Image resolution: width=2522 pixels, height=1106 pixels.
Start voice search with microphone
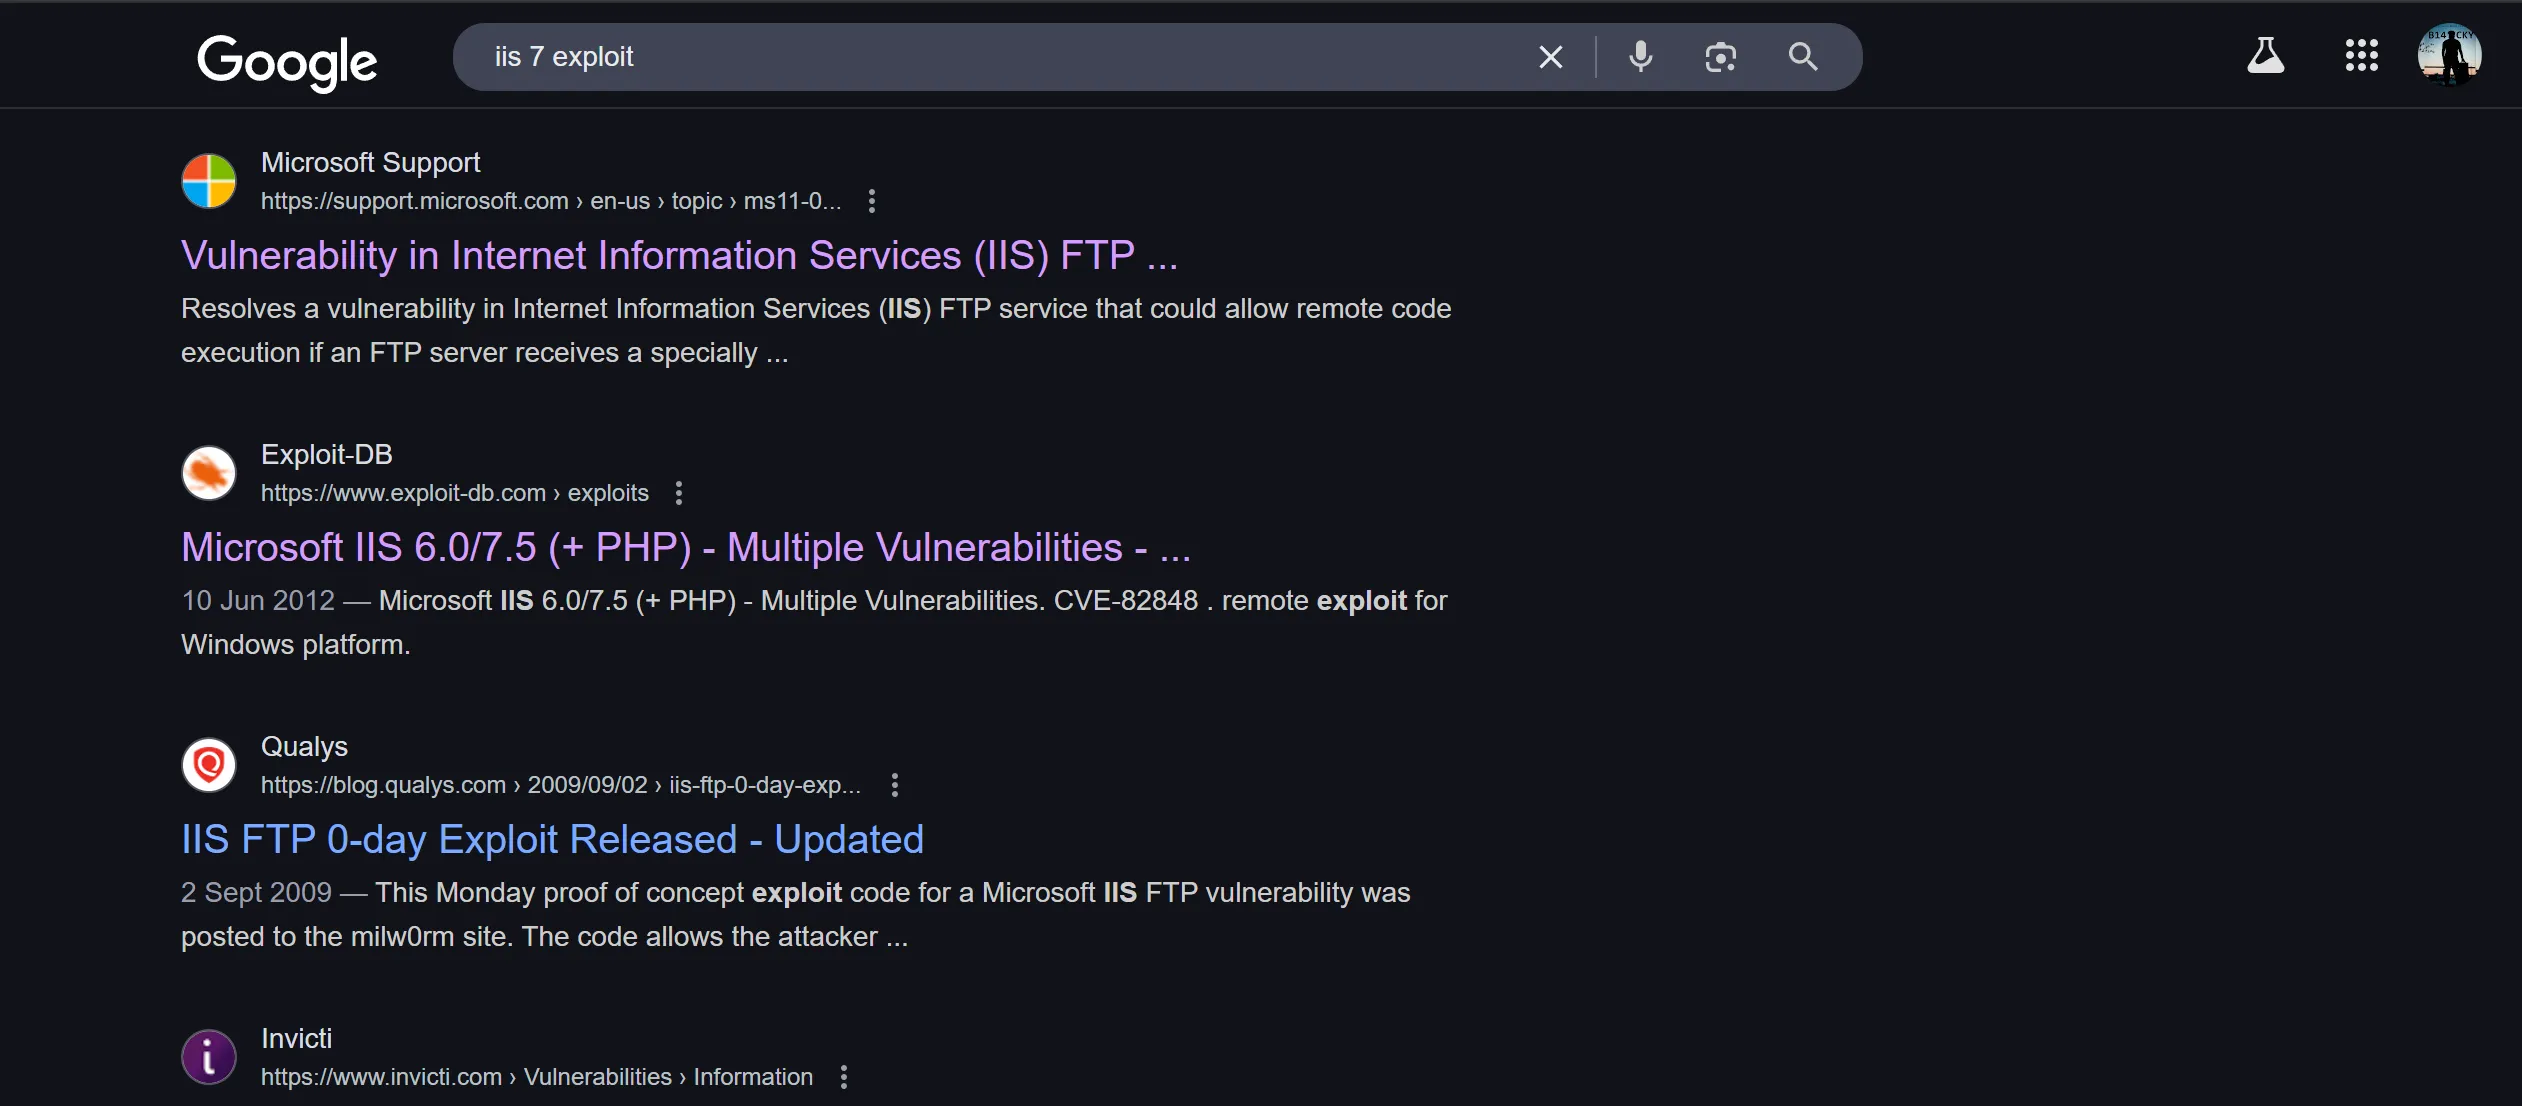1640,57
